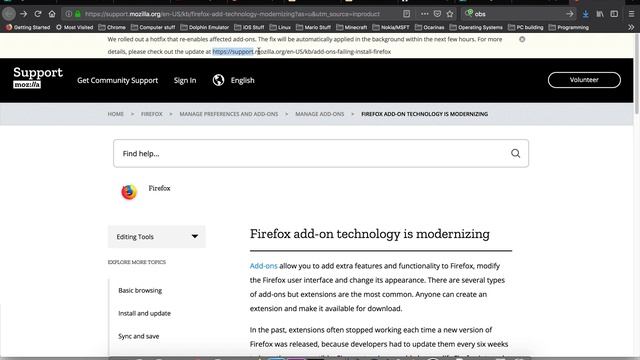Bookmark this page with the star

coord(450,14)
